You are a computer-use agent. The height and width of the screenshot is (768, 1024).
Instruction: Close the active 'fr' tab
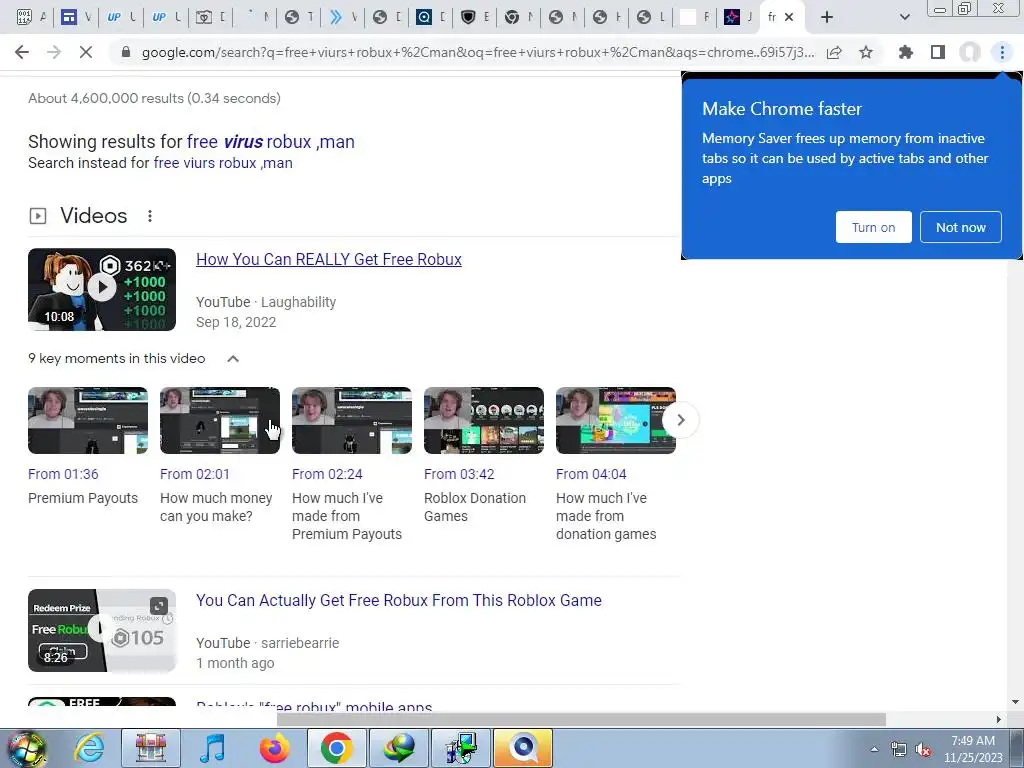pos(789,17)
